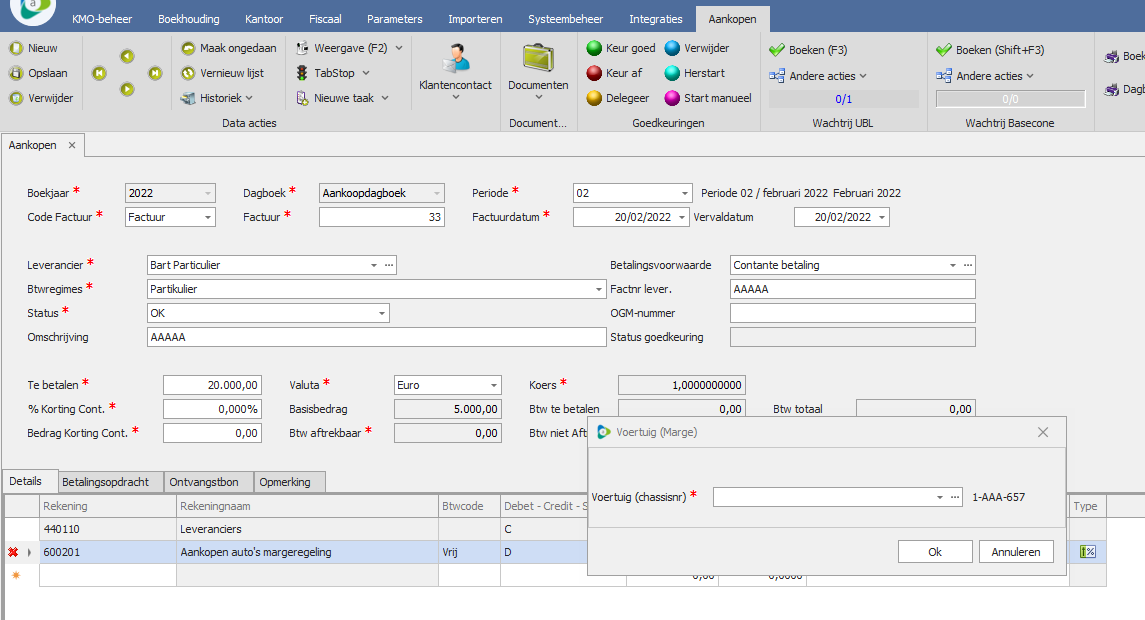The image size is (1145, 620).
Task: Open the Betalingsopdracht tab
Action: [x=105, y=482]
